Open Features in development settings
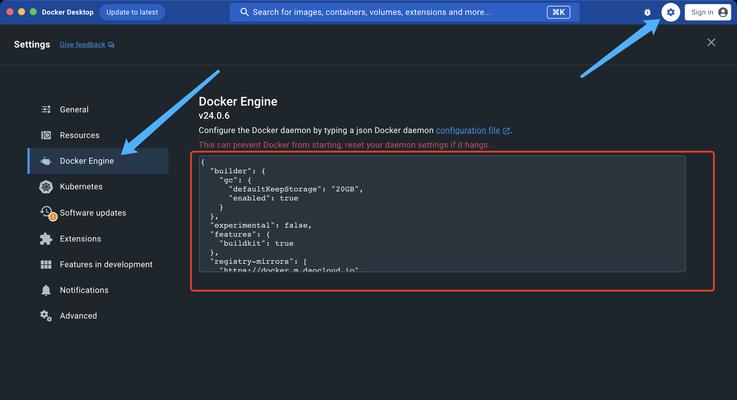 pyautogui.click(x=98, y=265)
